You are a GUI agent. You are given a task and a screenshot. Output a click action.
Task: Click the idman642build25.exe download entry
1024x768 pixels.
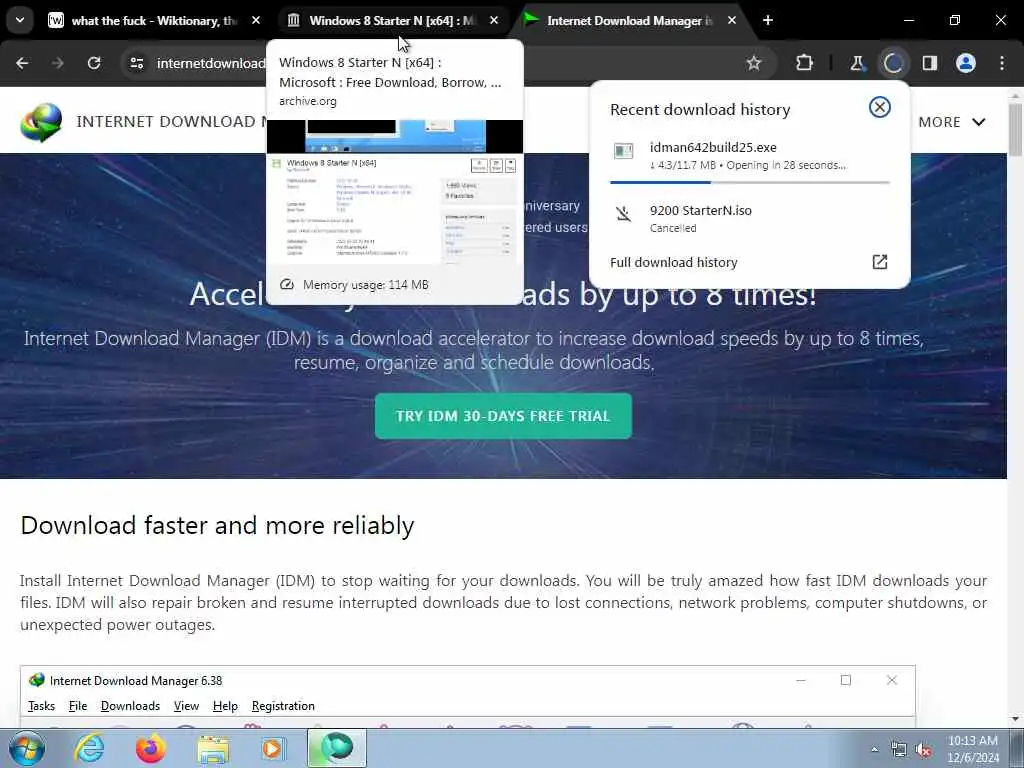[749, 156]
